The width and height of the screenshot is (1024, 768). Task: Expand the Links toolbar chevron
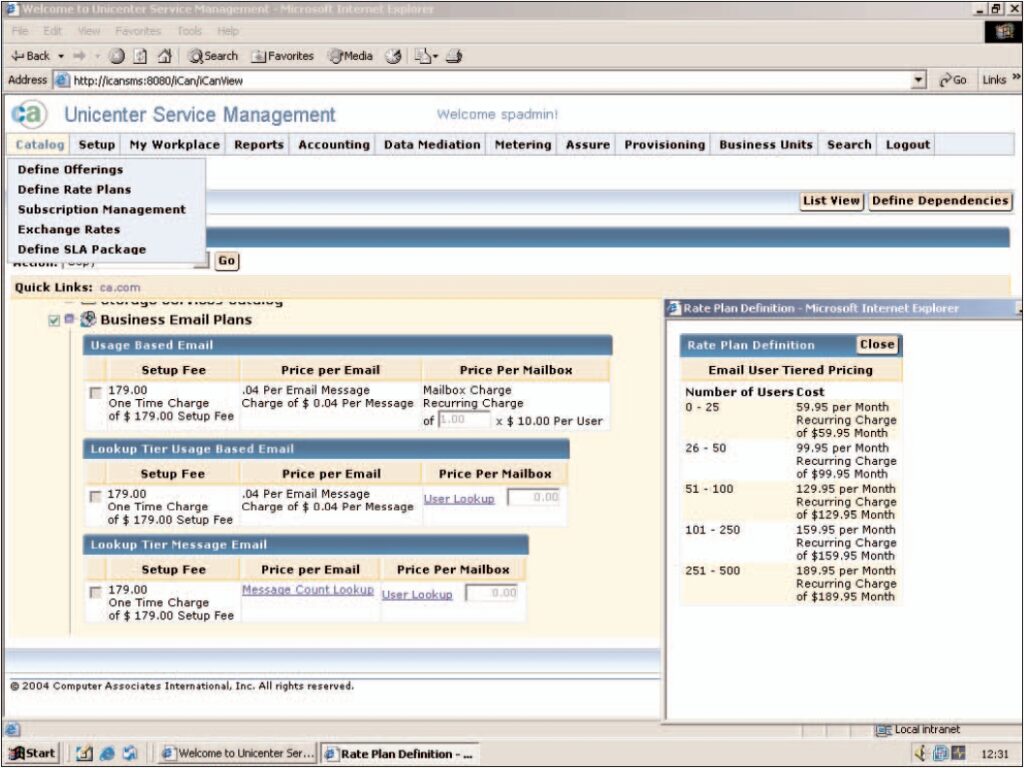click(x=1016, y=78)
